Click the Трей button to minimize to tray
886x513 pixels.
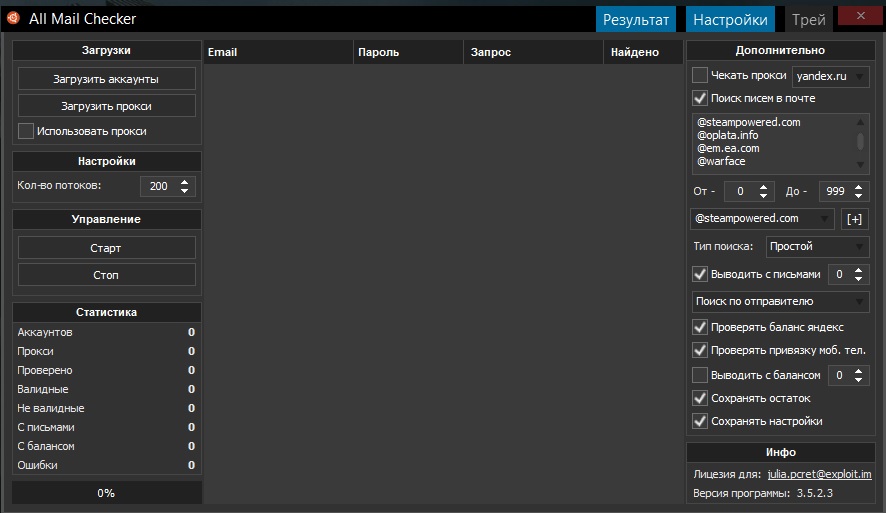pos(809,19)
